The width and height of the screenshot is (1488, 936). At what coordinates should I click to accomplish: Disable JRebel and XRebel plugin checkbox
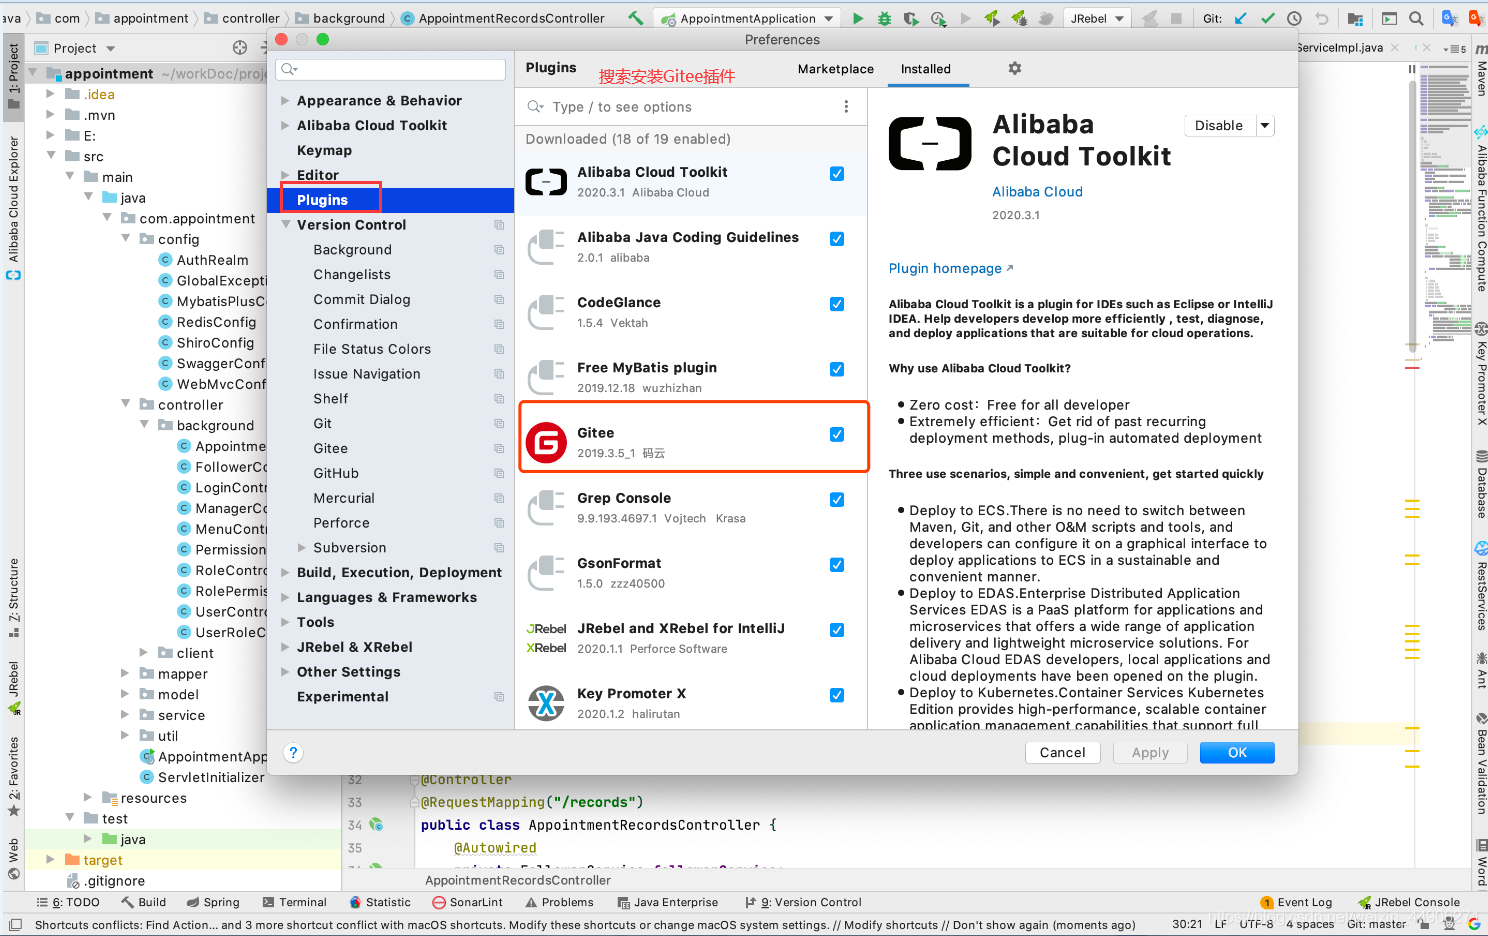coord(837,630)
